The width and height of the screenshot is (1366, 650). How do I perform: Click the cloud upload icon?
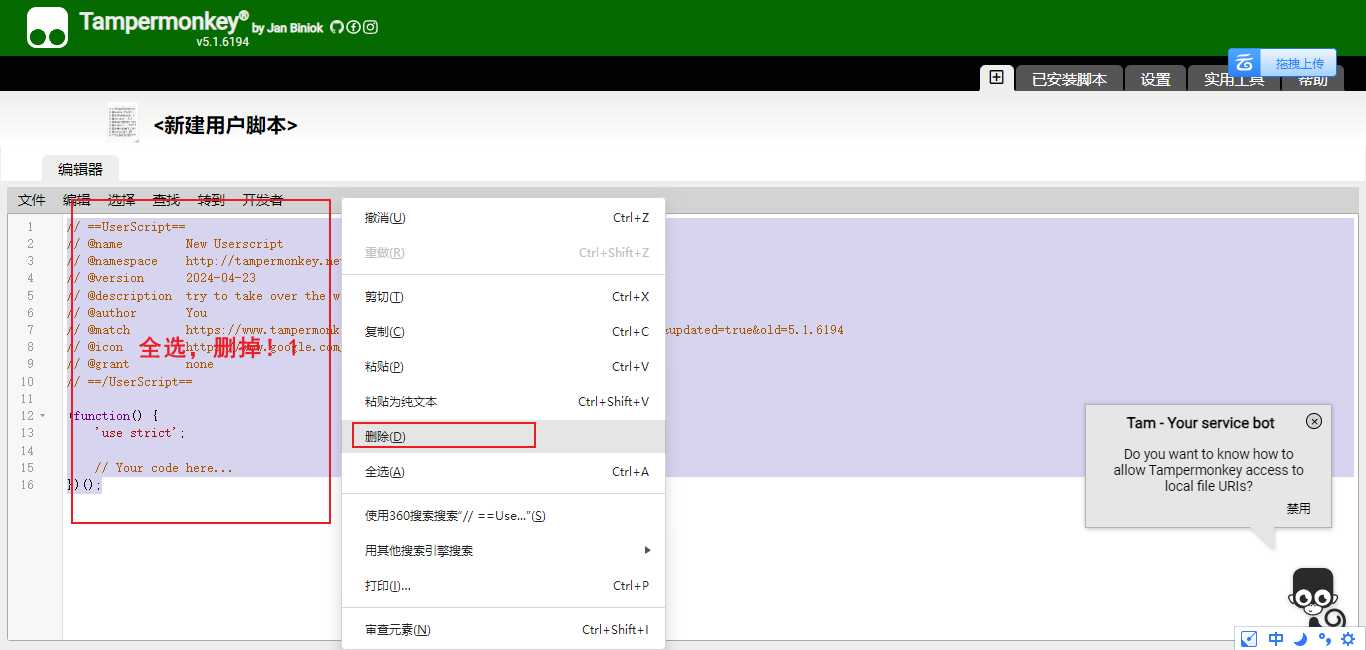[1245, 63]
